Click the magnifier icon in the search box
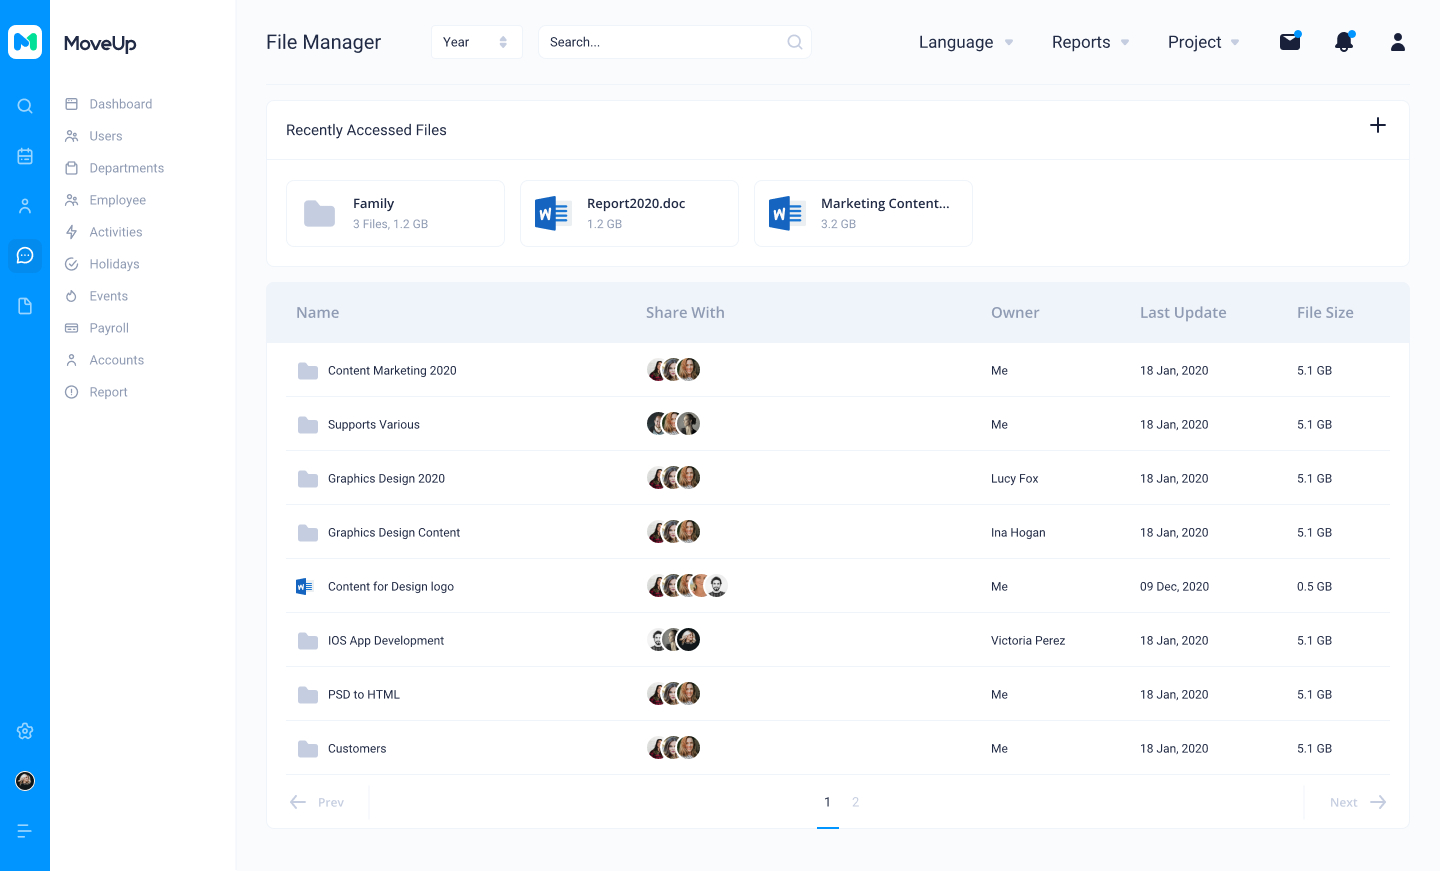This screenshot has height=871, width=1440. [x=795, y=42]
